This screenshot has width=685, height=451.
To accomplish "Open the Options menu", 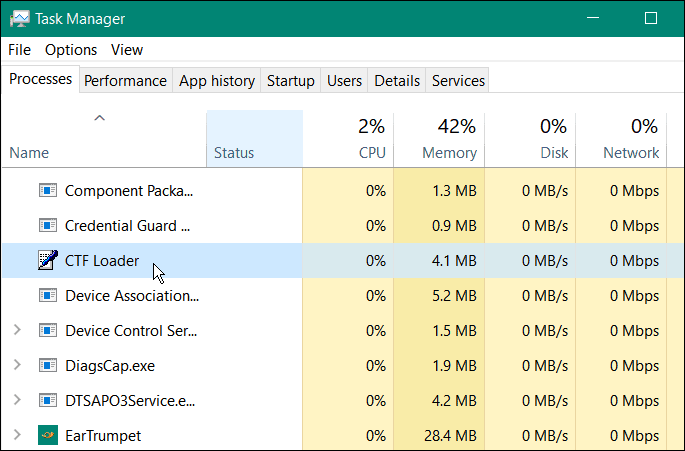I will coord(71,50).
